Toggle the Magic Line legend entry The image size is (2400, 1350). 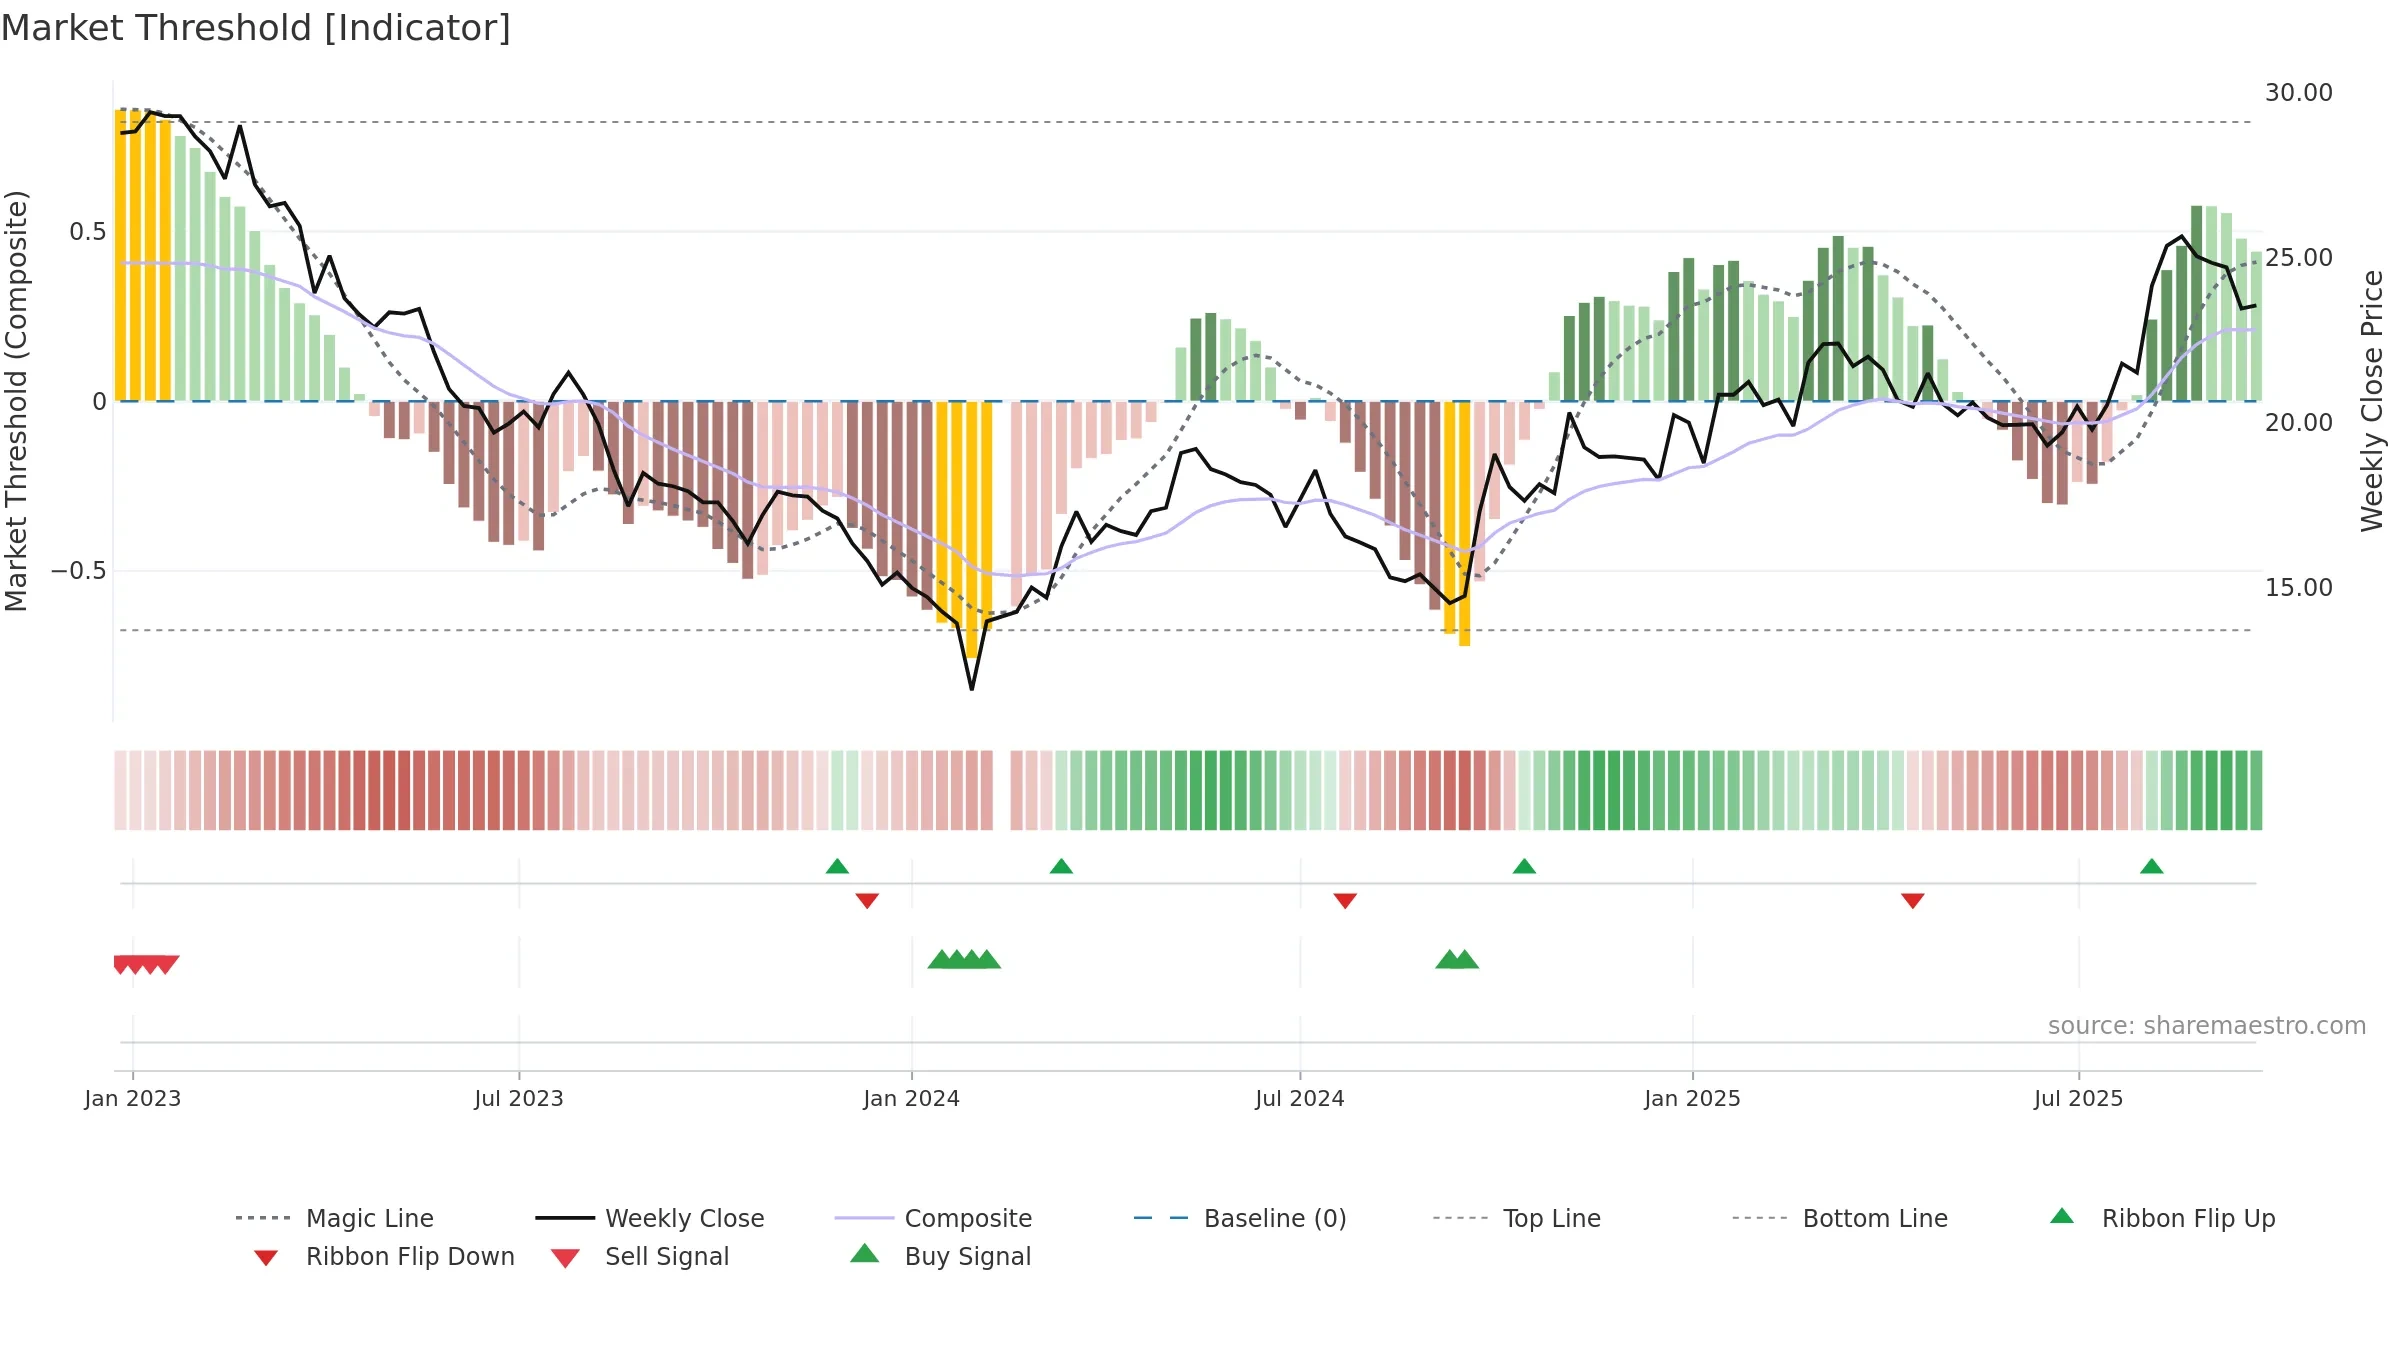pyautogui.click(x=334, y=1218)
